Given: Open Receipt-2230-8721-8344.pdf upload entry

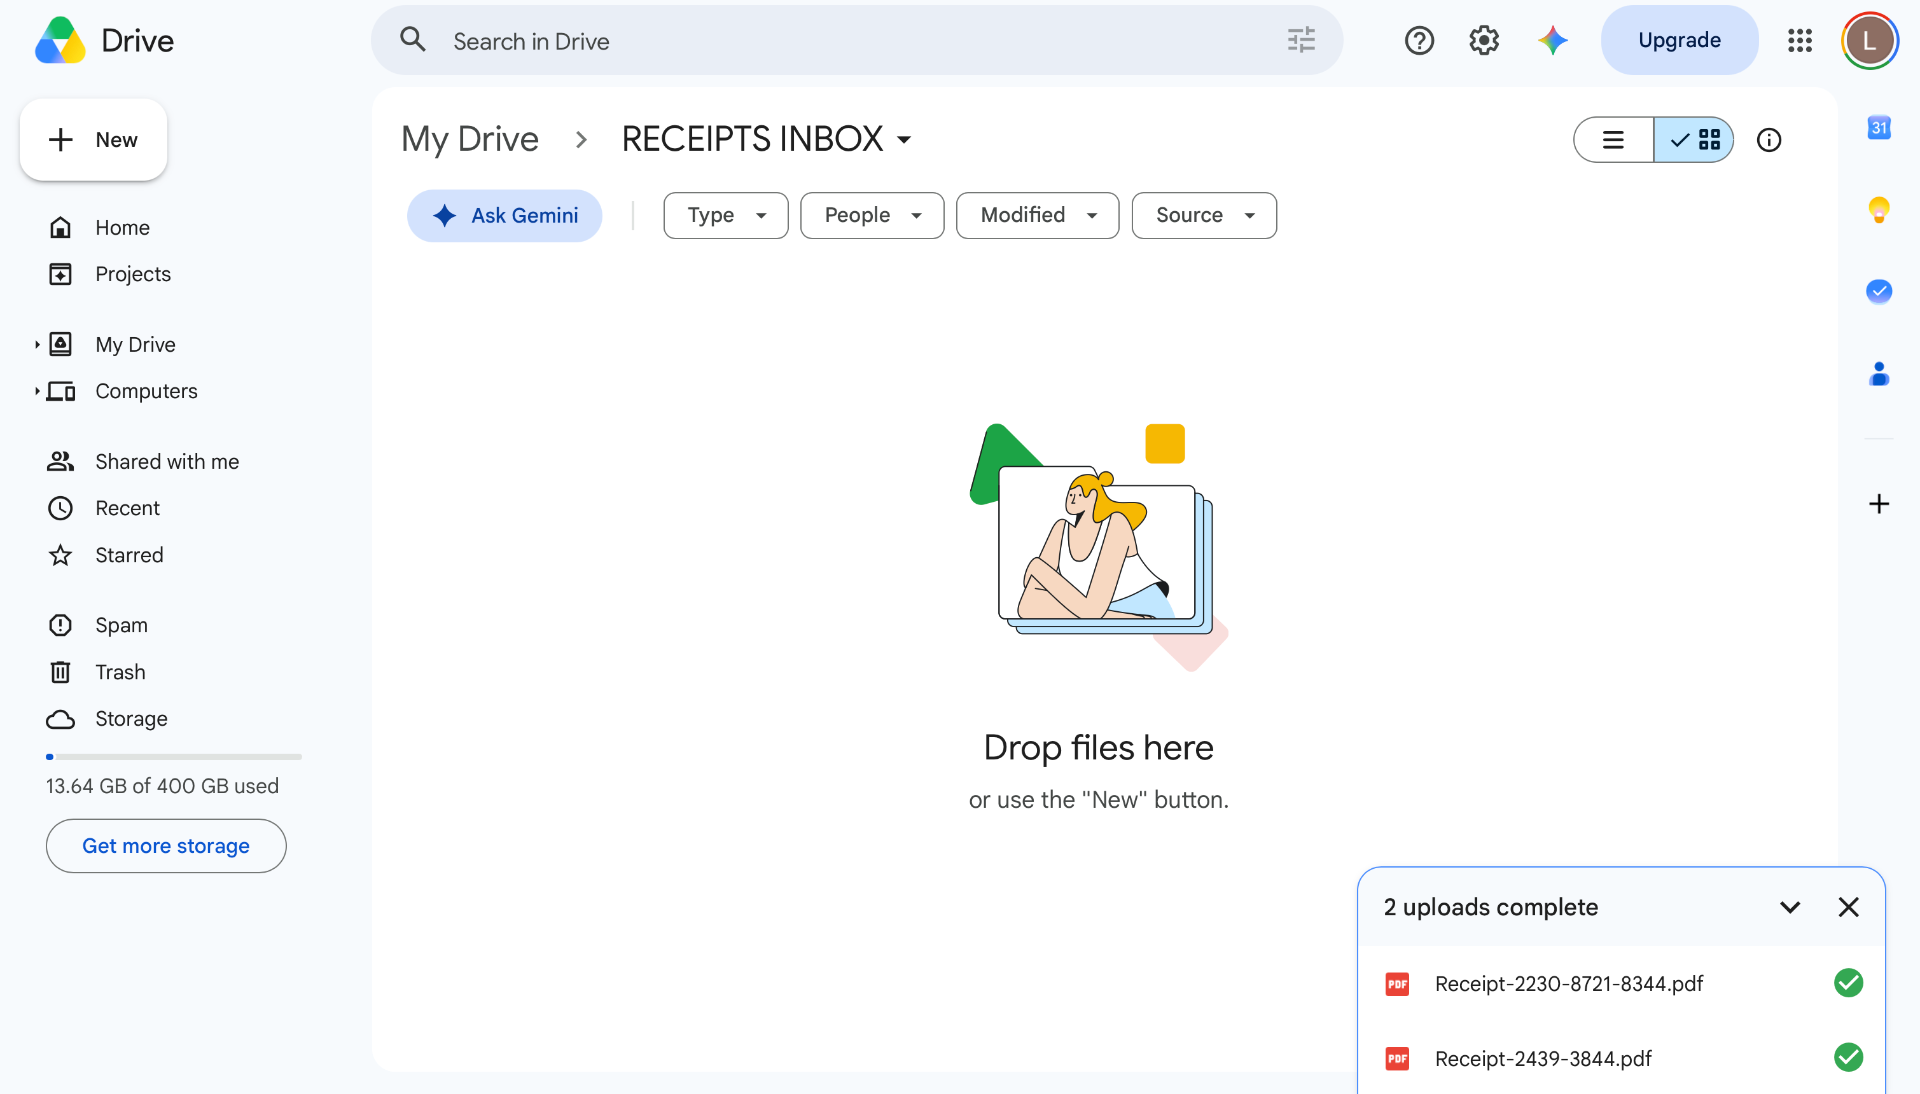Looking at the screenshot, I should click(x=1621, y=984).
